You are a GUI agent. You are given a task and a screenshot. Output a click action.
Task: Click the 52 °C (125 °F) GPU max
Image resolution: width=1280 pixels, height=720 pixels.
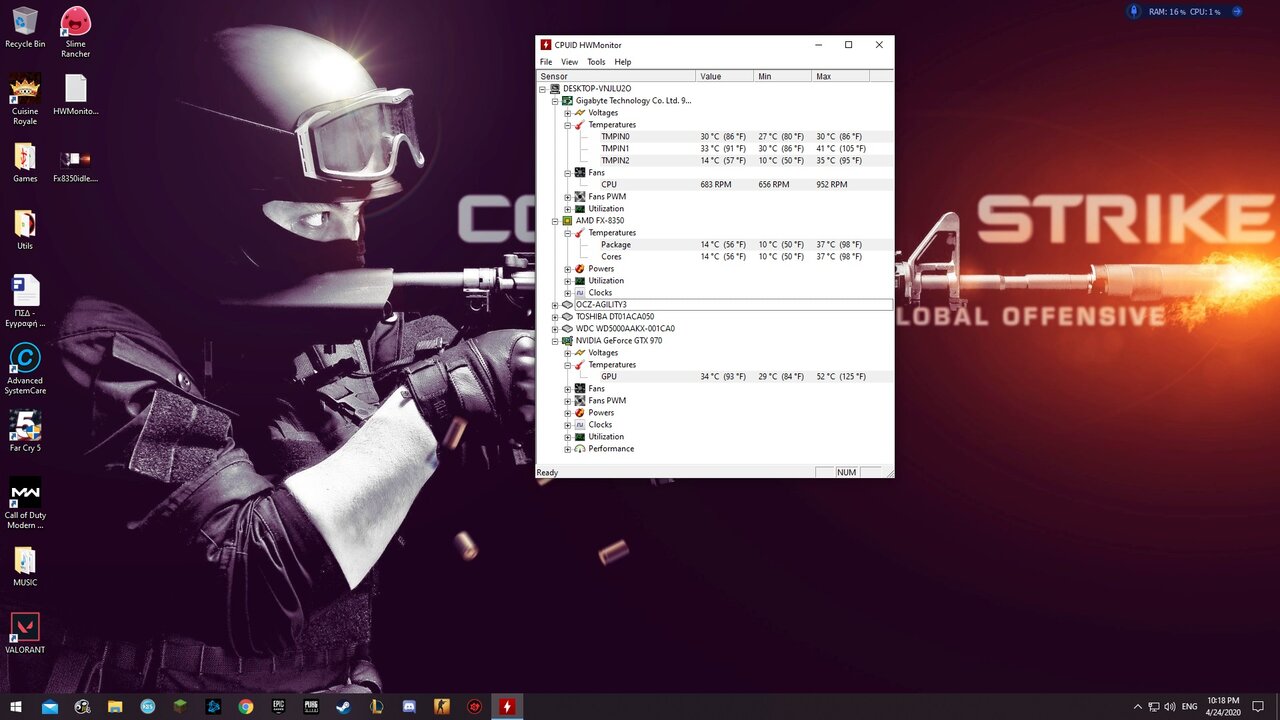click(x=841, y=377)
